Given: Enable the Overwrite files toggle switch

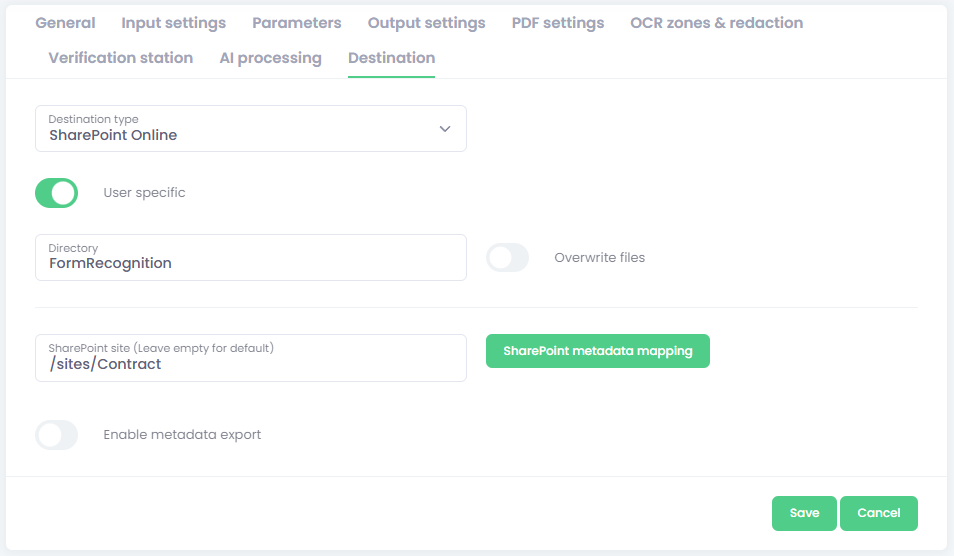Looking at the screenshot, I should [x=507, y=258].
